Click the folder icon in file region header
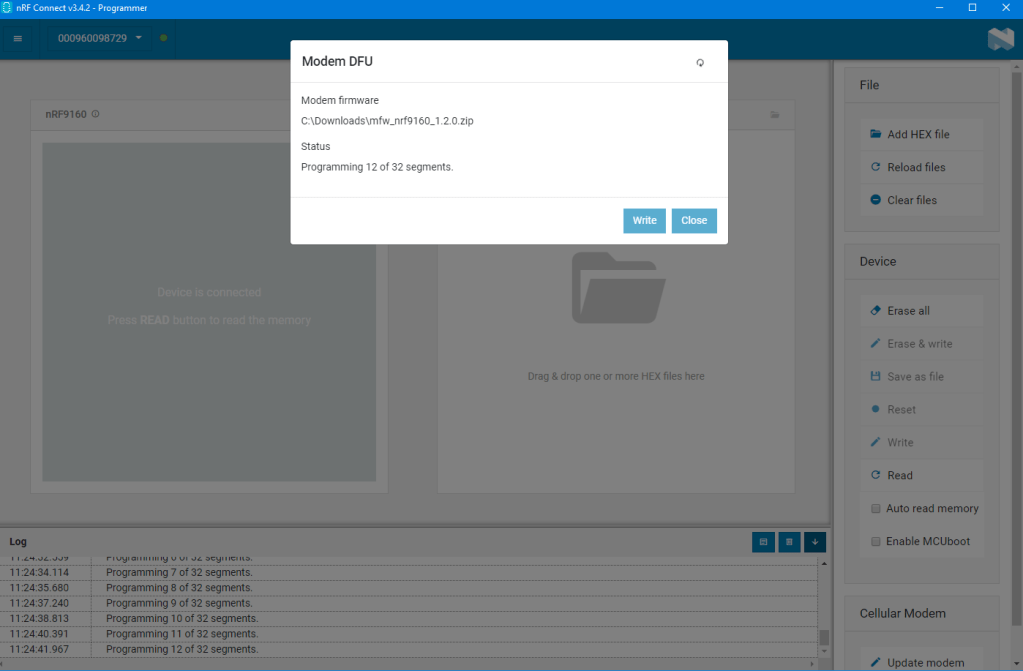The width and height of the screenshot is (1023, 671). (774, 114)
